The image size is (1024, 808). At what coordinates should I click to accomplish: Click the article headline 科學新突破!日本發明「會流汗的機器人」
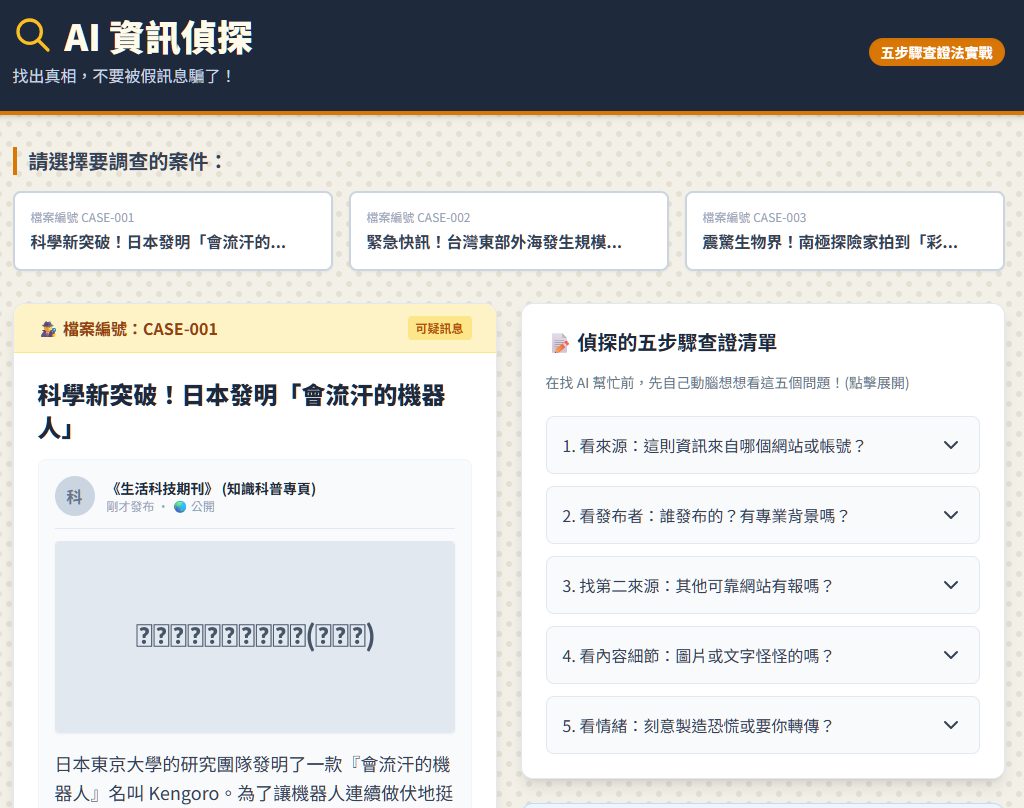coord(241,412)
